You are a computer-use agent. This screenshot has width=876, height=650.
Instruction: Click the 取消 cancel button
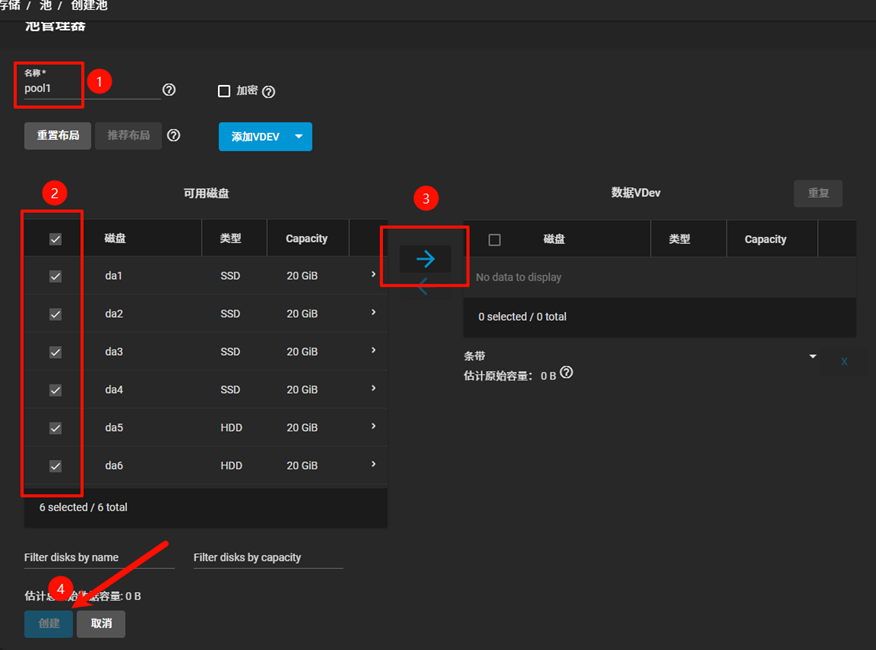101,623
